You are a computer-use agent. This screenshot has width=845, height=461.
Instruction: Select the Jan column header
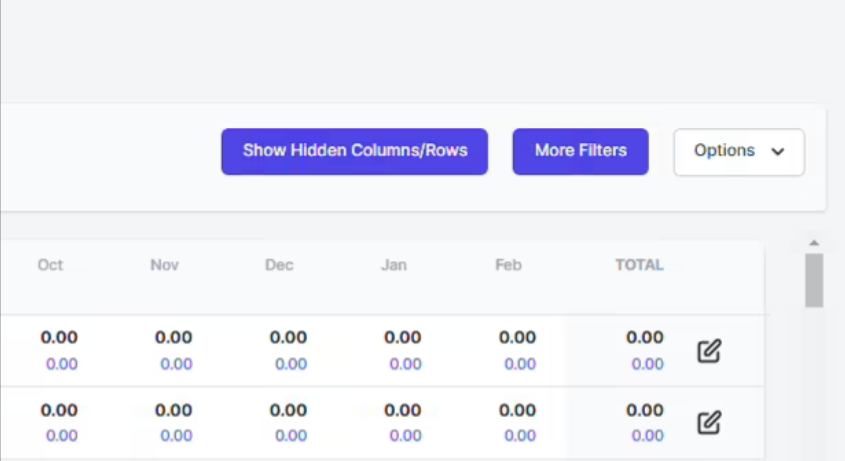[394, 265]
